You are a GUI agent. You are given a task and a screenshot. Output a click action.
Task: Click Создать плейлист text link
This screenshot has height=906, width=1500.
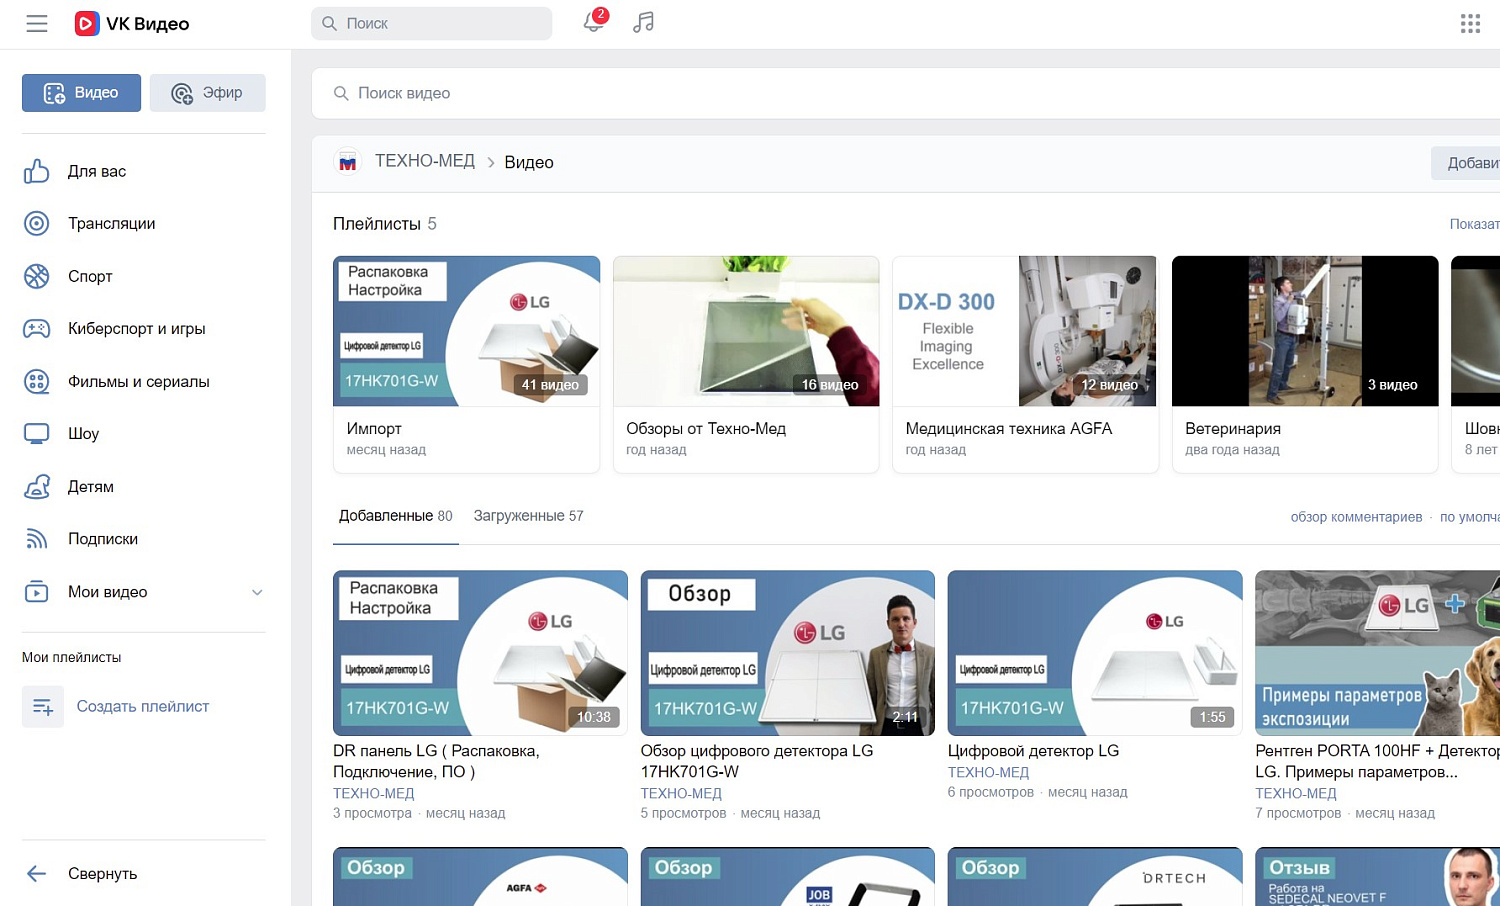tap(143, 706)
